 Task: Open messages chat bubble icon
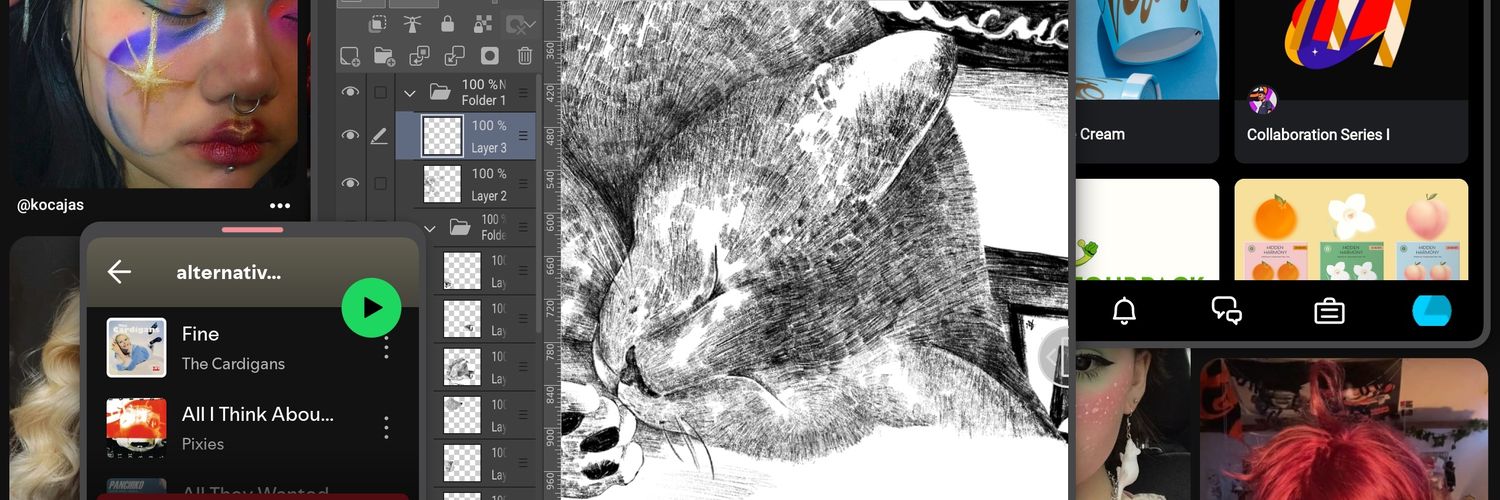(1227, 311)
